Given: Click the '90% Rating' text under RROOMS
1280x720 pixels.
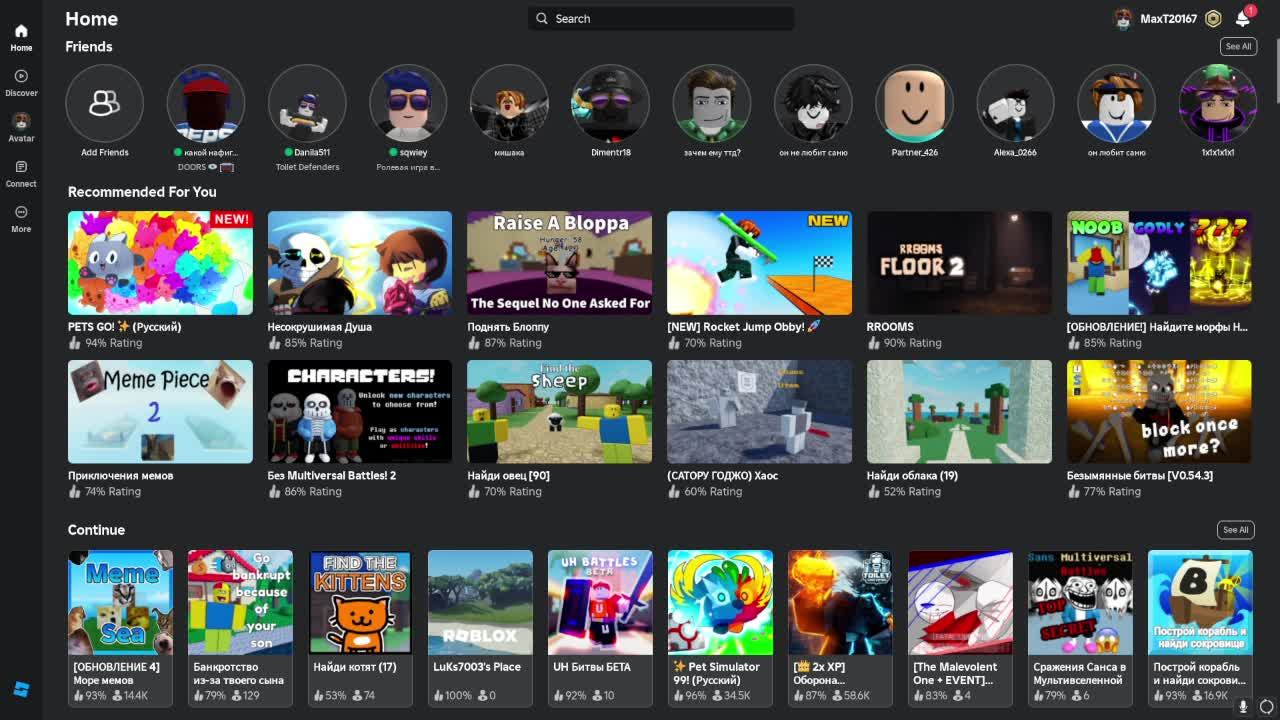Looking at the screenshot, I should coord(912,343).
